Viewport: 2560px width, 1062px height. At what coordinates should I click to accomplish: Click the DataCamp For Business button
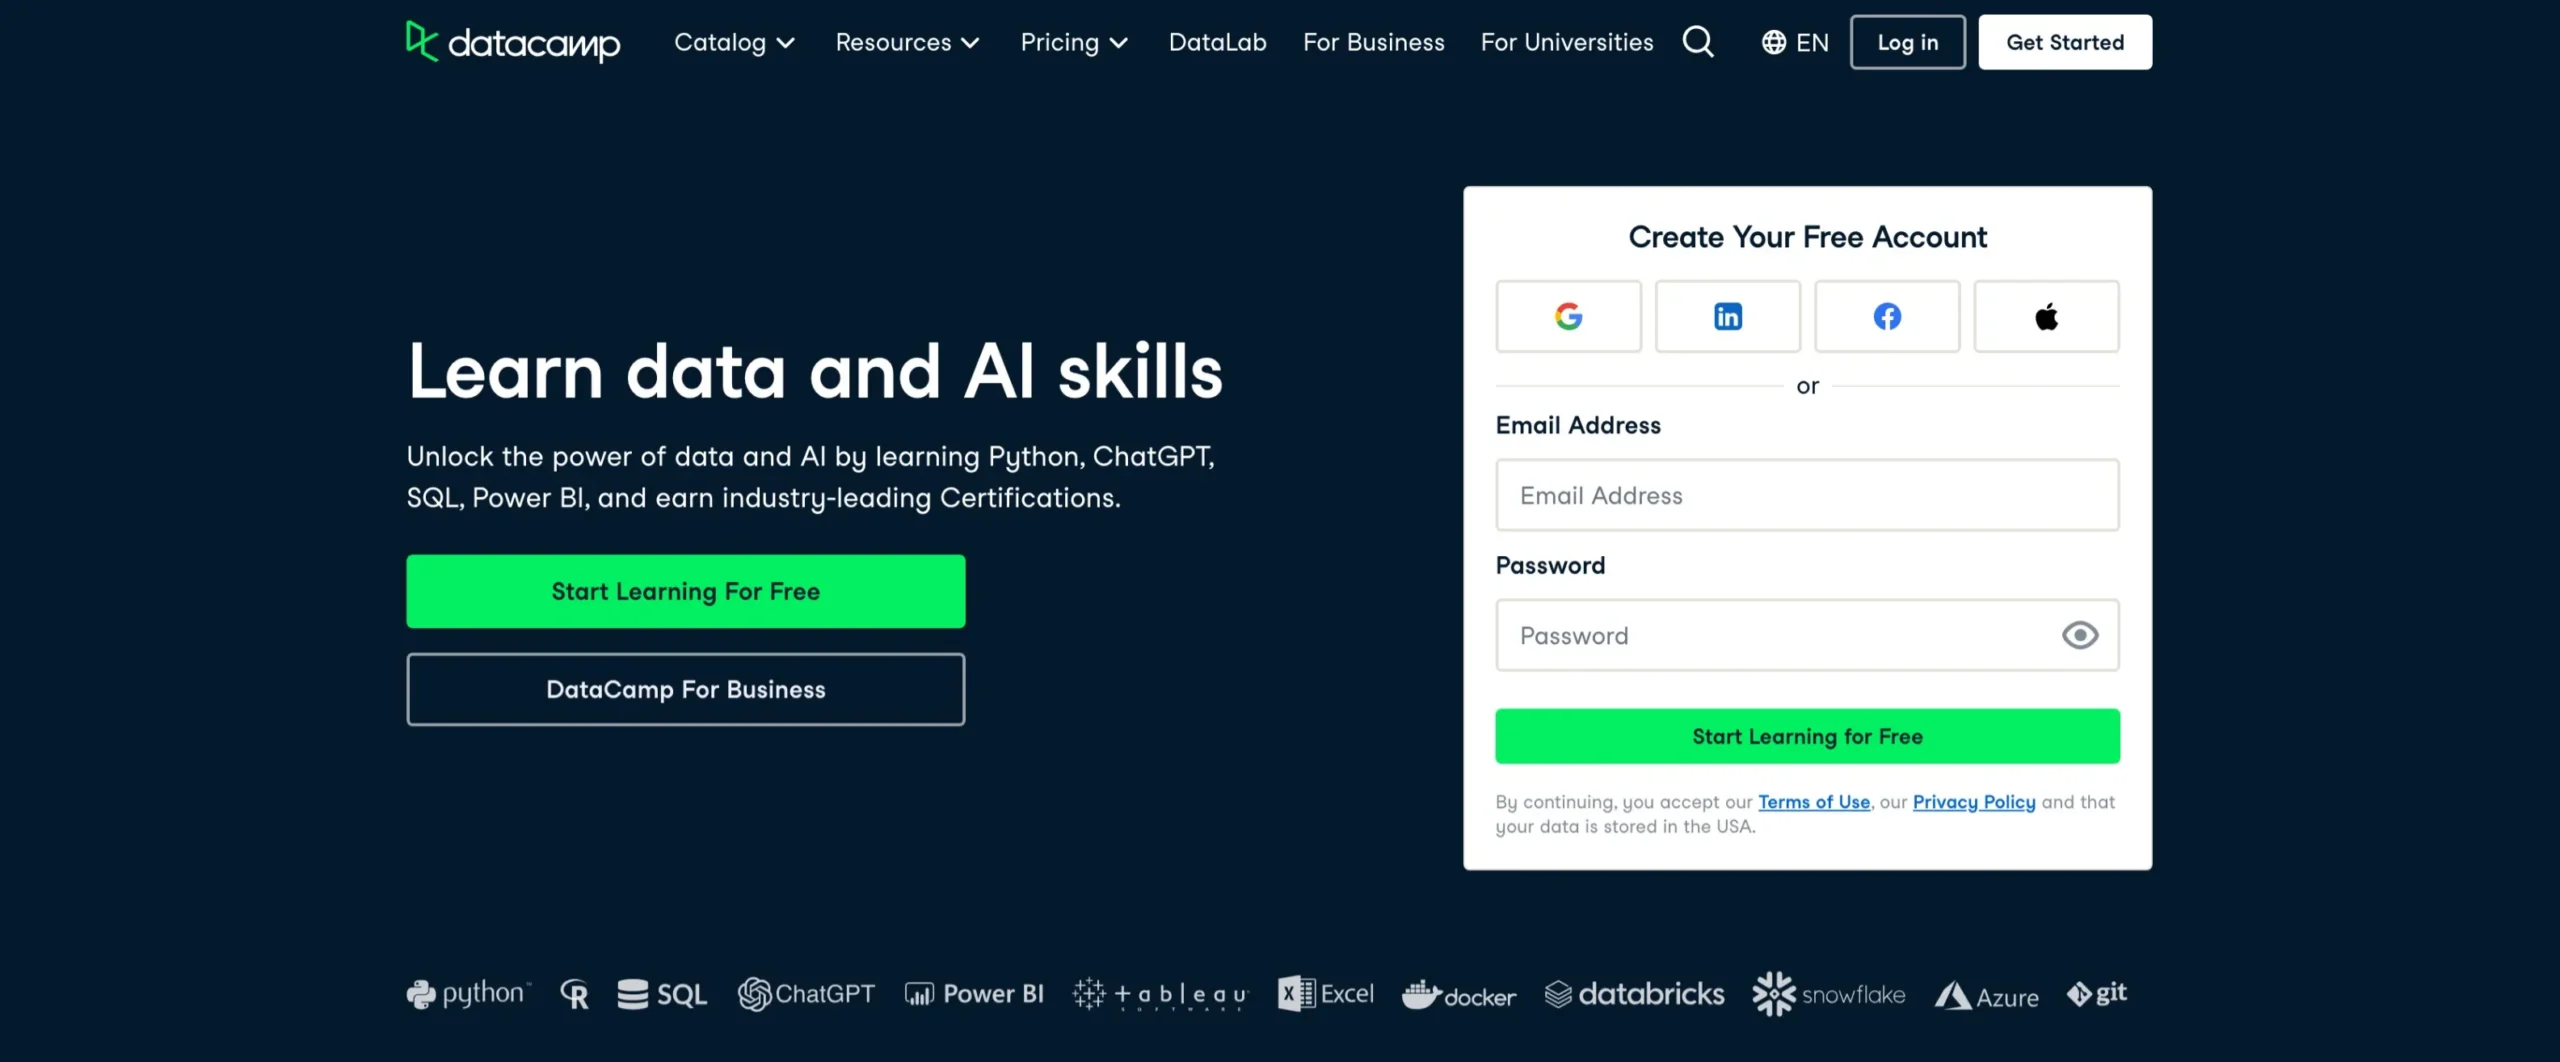(x=685, y=689)
